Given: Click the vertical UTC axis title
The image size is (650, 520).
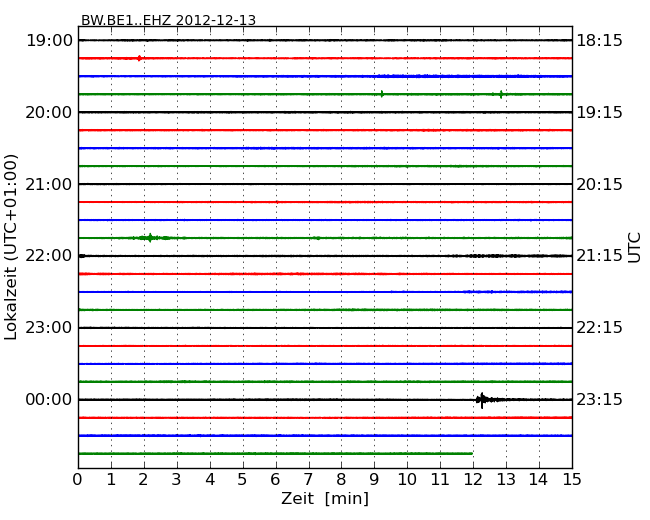Looking at the screenshot, I should 634,248.
